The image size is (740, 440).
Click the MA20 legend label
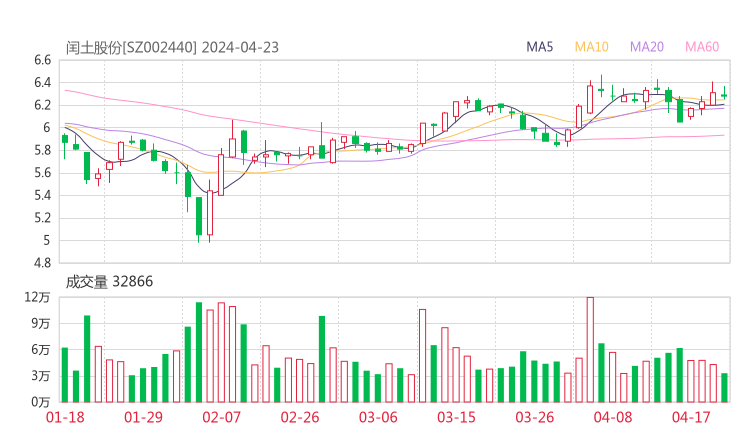(x=647, y=47)
